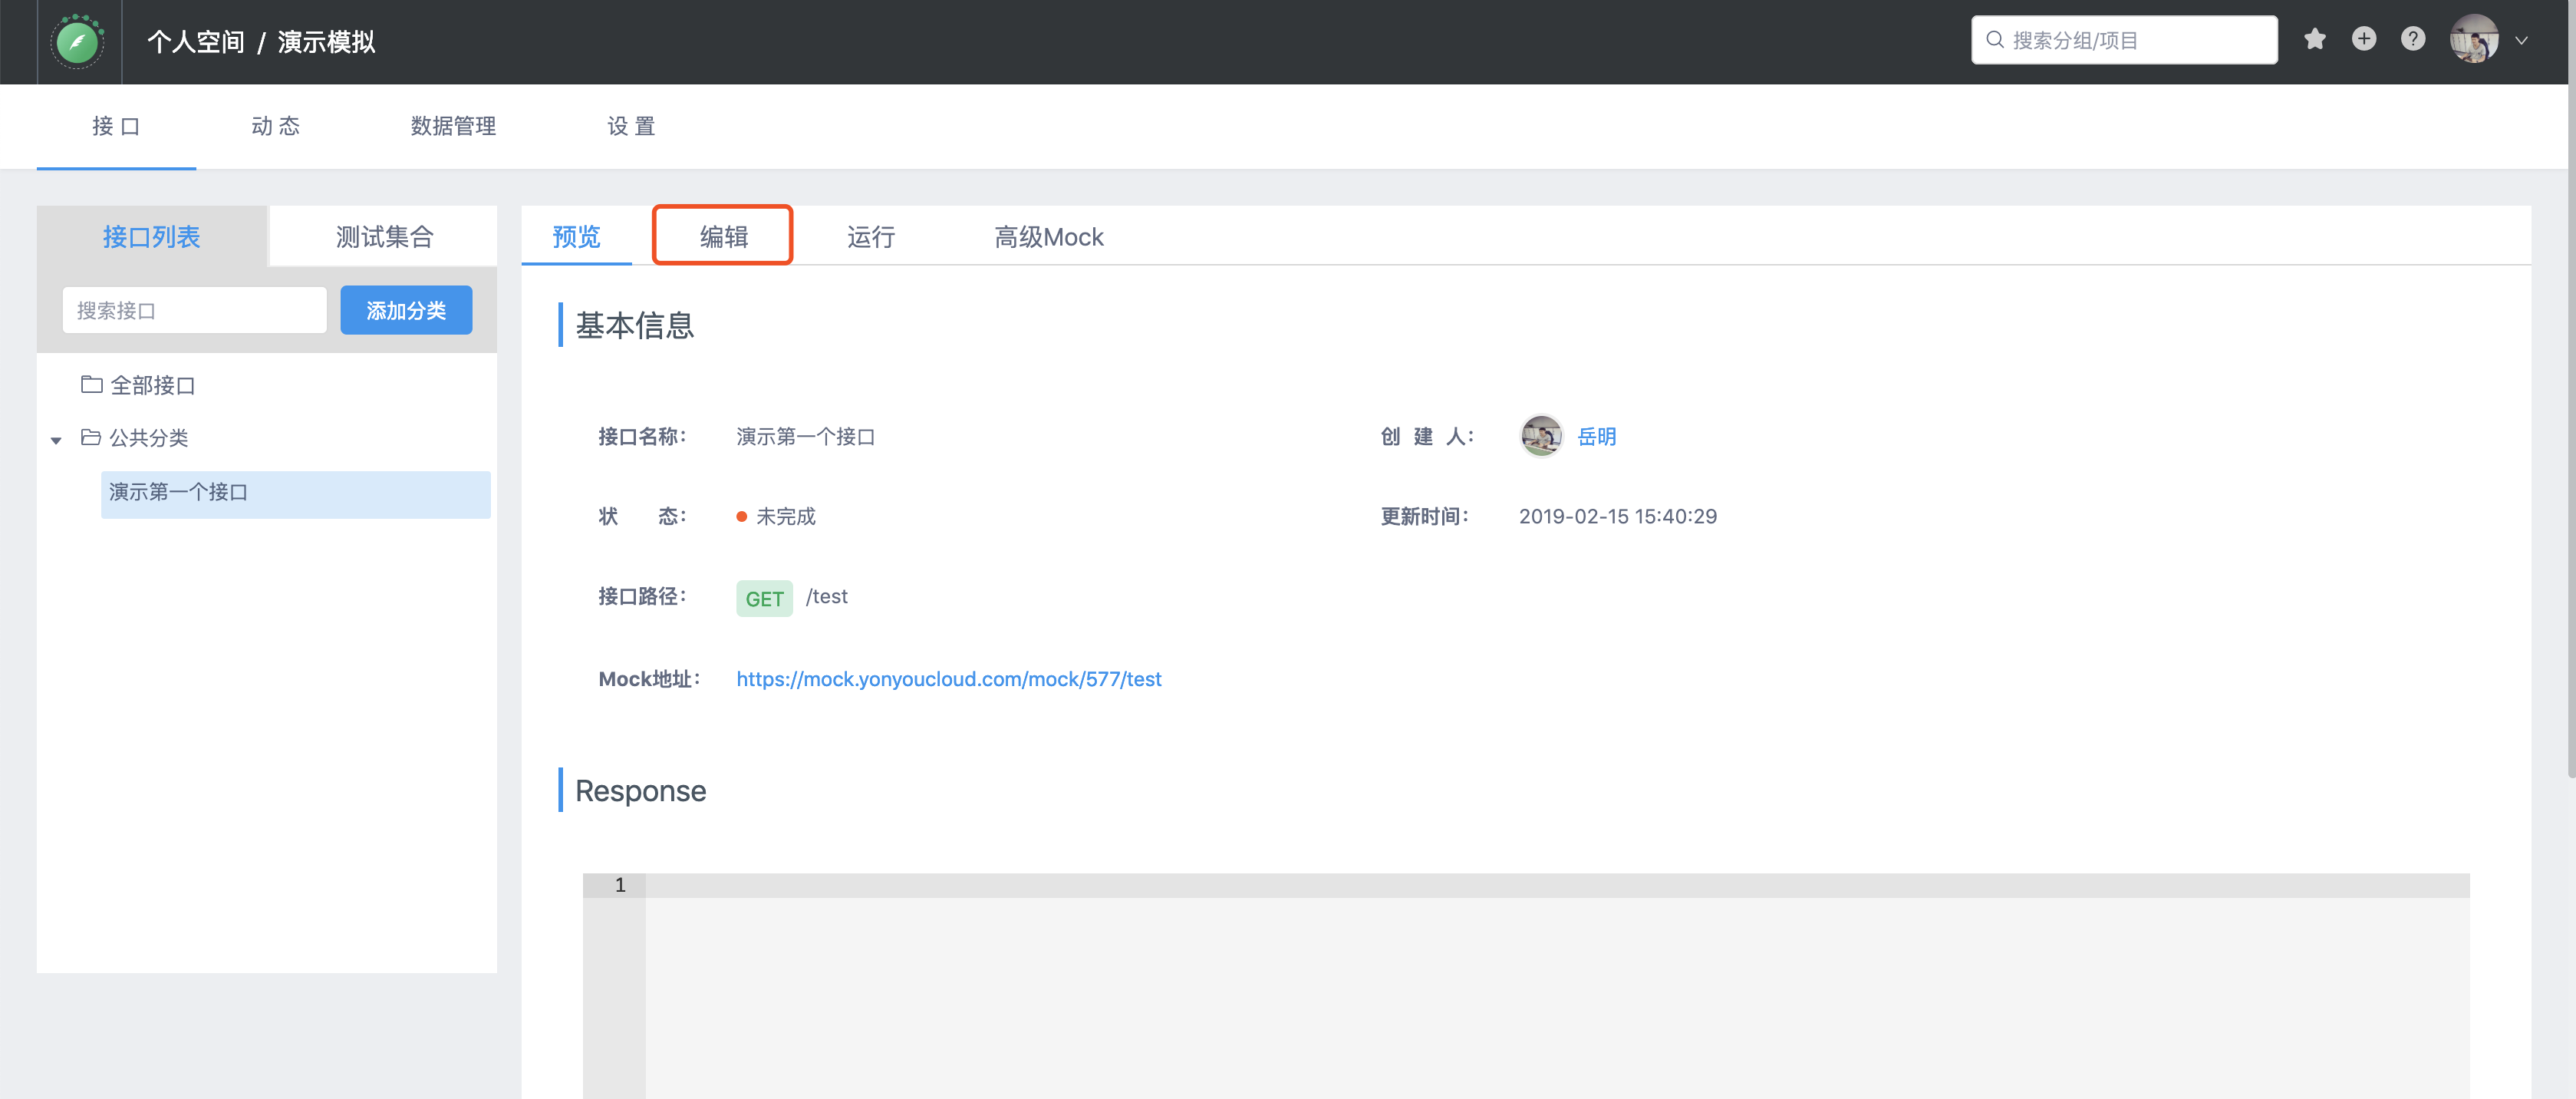This screenshot has width=2576, height=1099.
Task: Click the 全部接口 folder icon
Action: [92, 385]
